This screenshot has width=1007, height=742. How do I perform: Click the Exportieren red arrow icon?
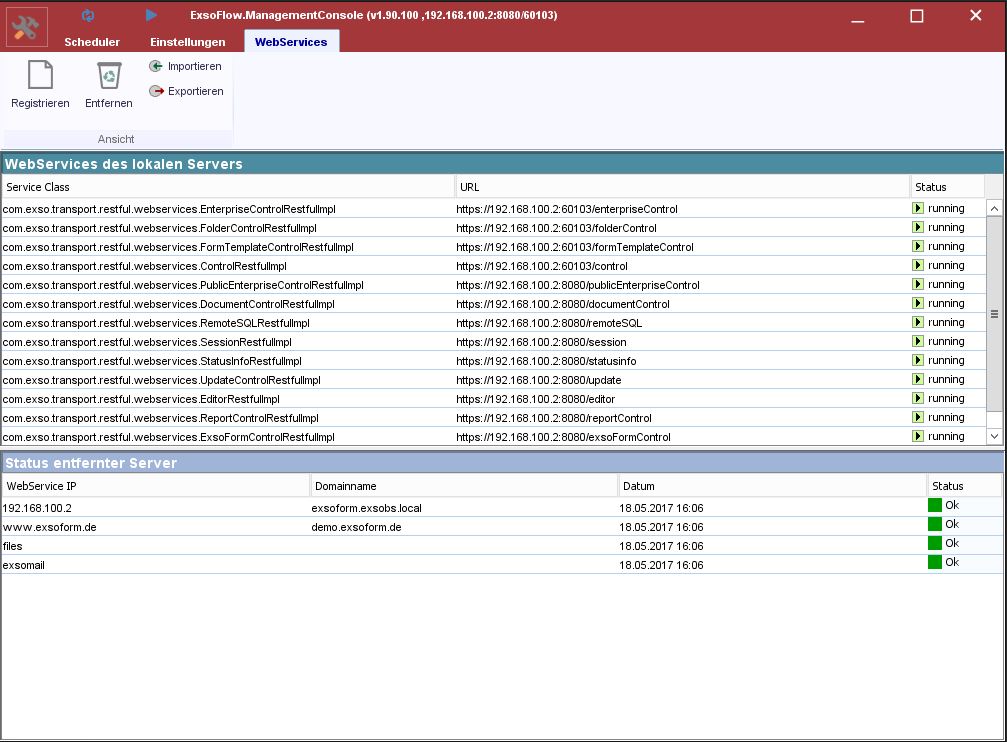click(156, 91)
